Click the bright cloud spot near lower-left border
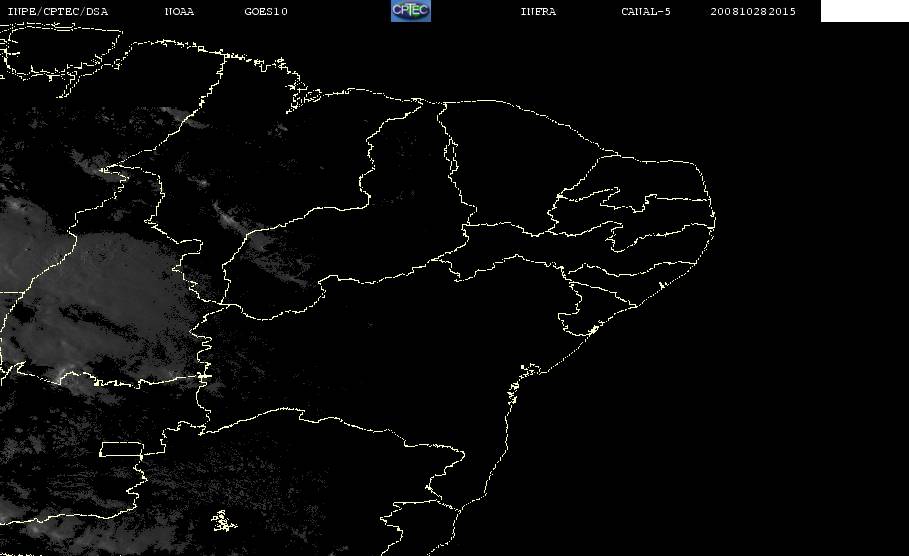This screenshot has height=556, width=909. pos(62,373)
